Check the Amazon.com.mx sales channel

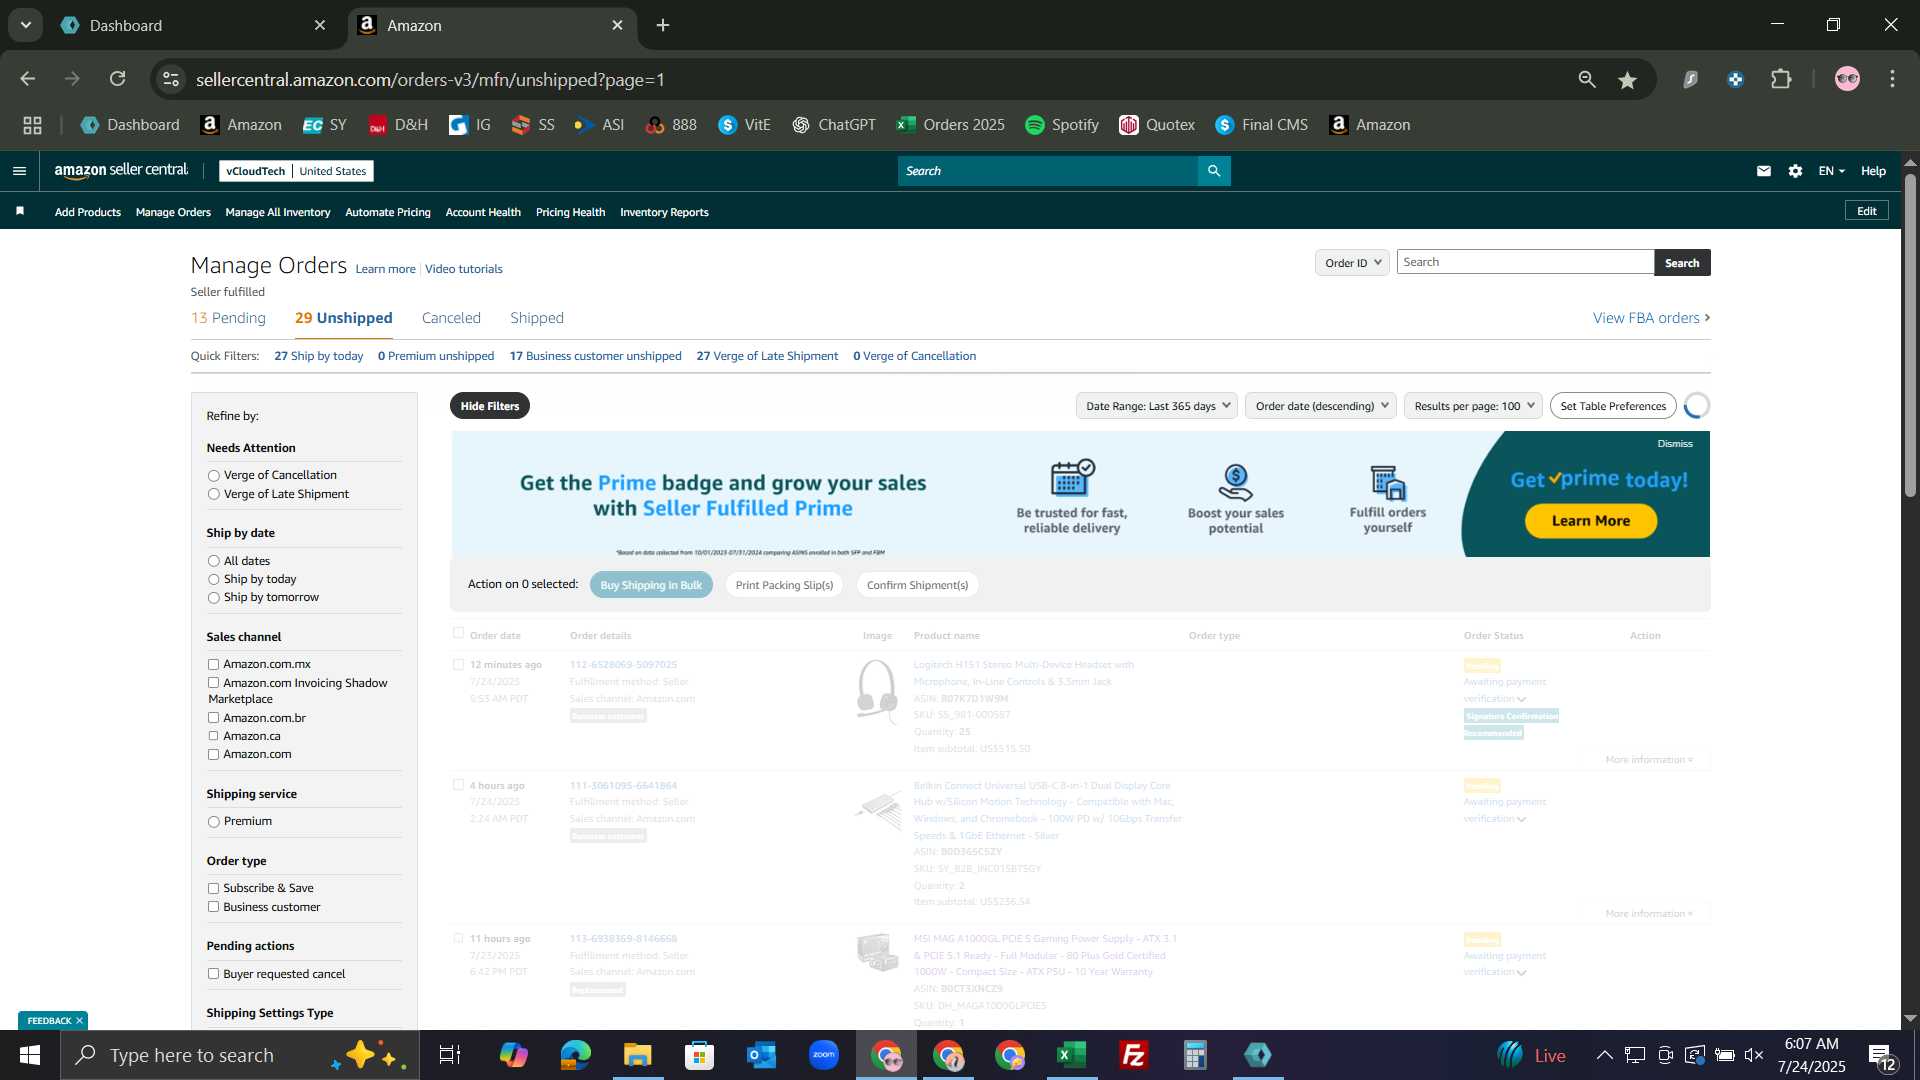[213, 664]
